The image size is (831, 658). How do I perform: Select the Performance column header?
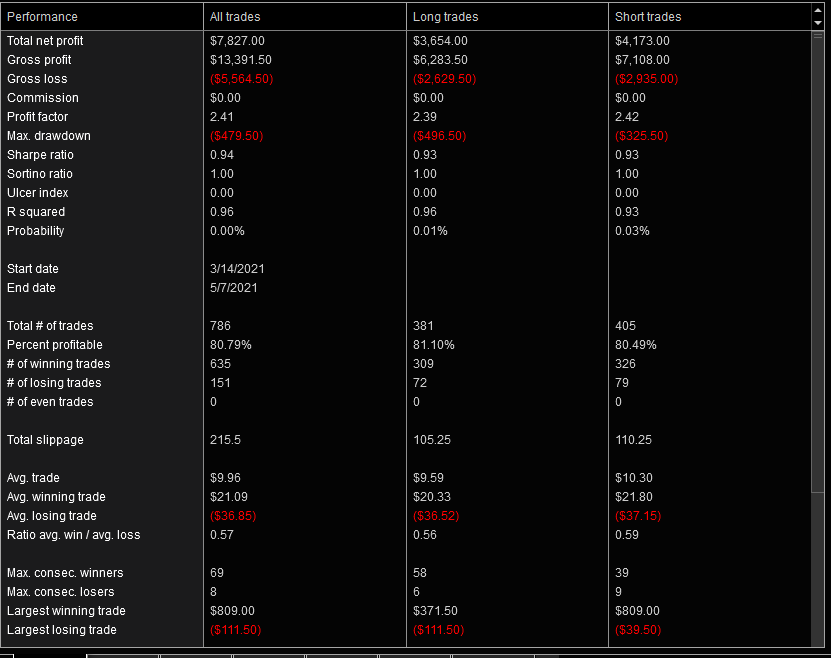pos(42,17)
